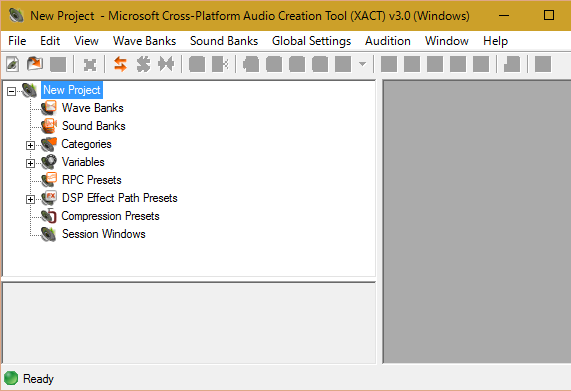
Task: Open the View menu
Action: [x=86, y=41]
